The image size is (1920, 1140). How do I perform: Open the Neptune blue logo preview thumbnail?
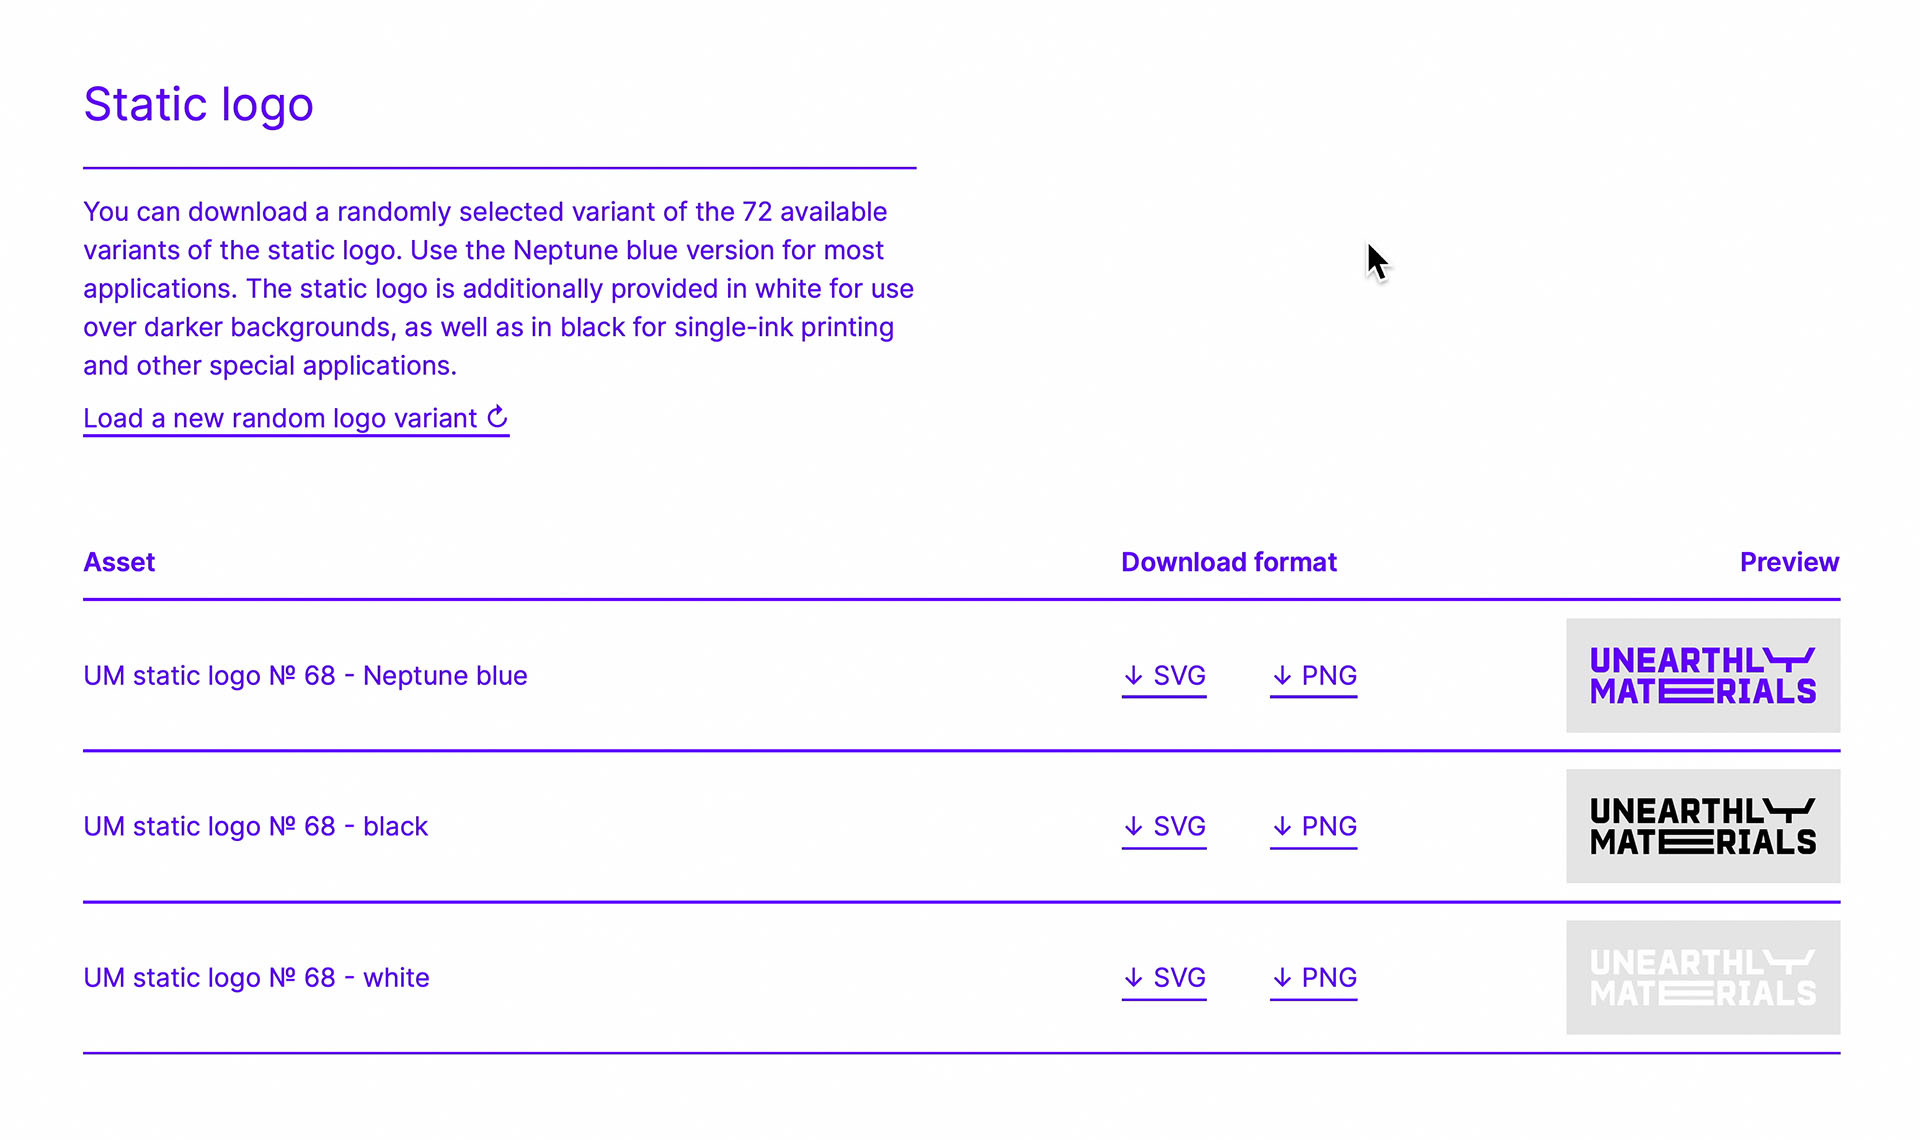click(x=1702, y=676)
